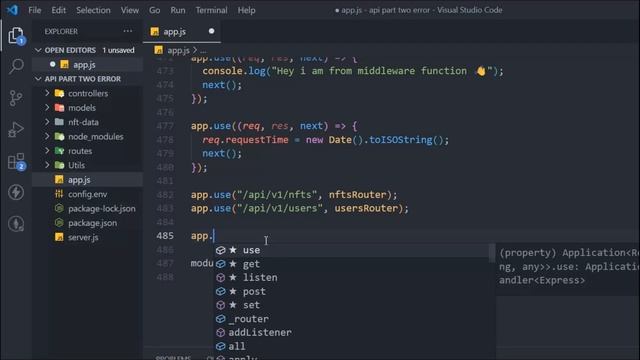This screenshot has width=640, height=360.
Task: Click the routes folder icon
Action: (x=60, y=151)
